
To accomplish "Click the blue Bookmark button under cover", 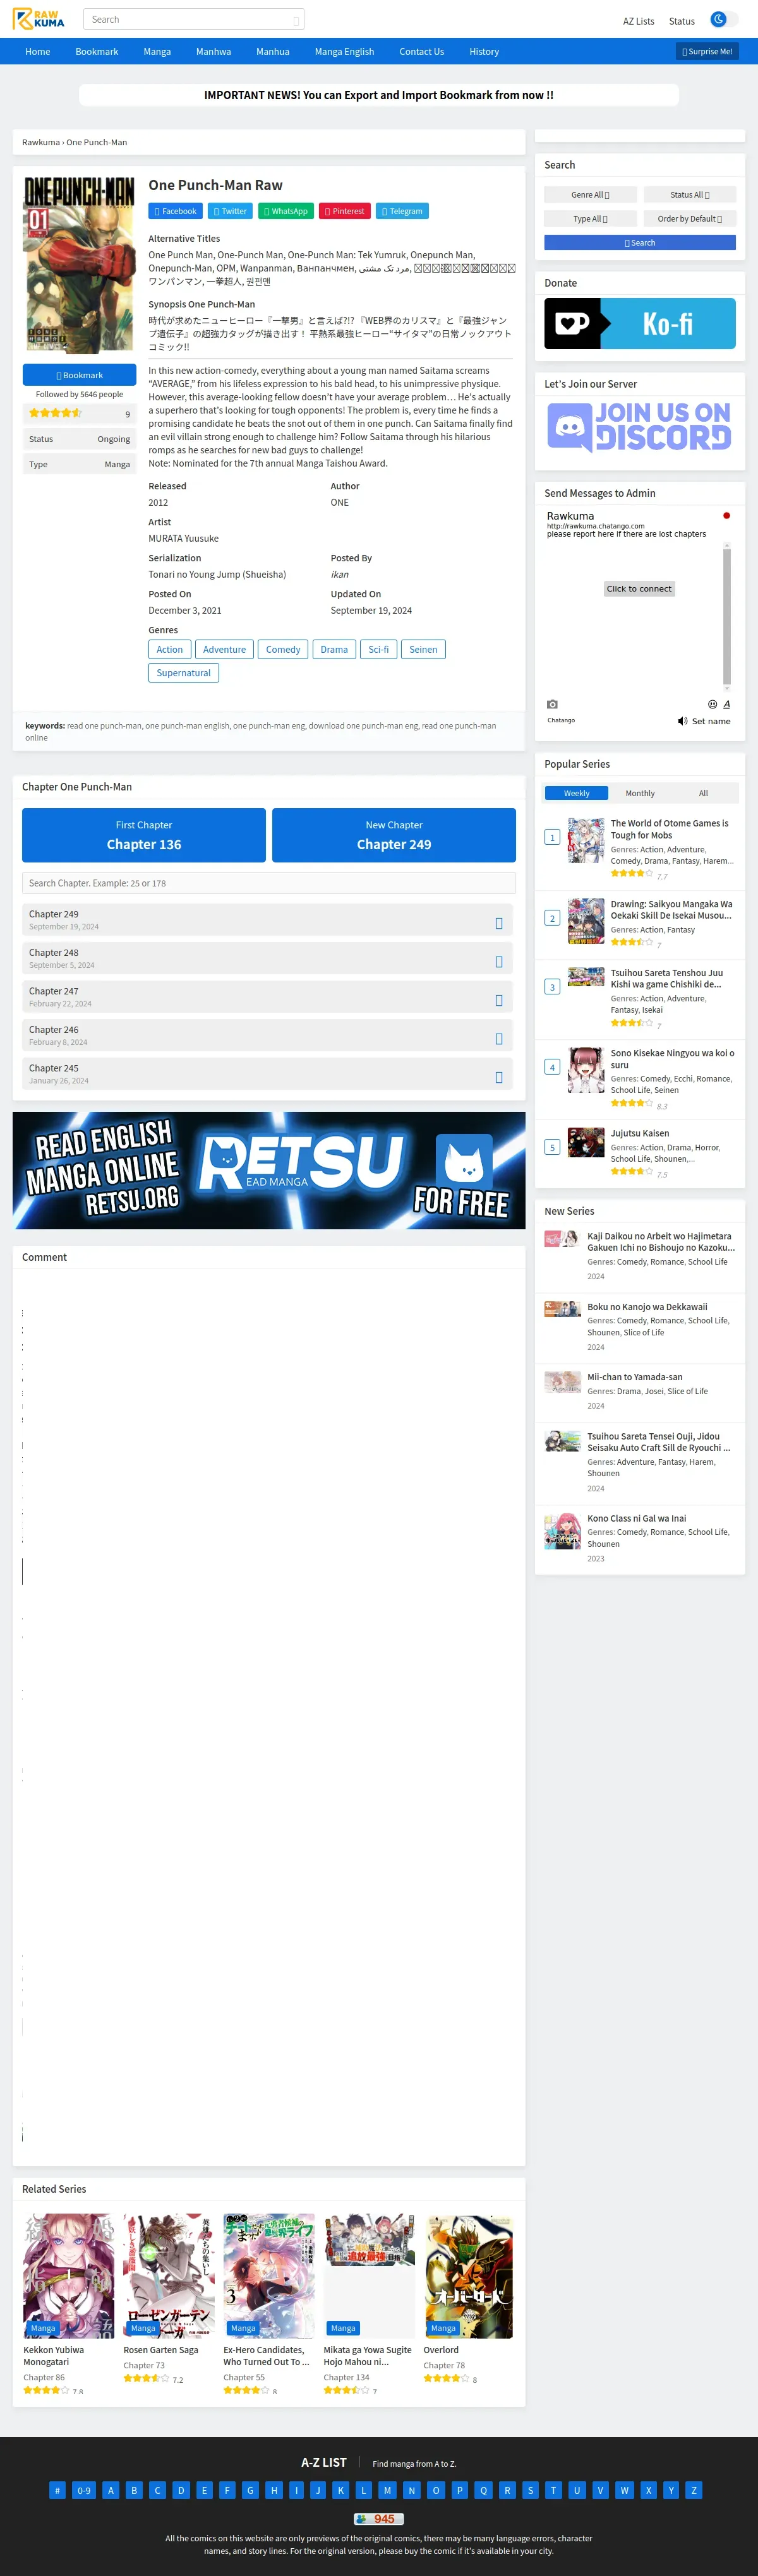I will point(79,375).
